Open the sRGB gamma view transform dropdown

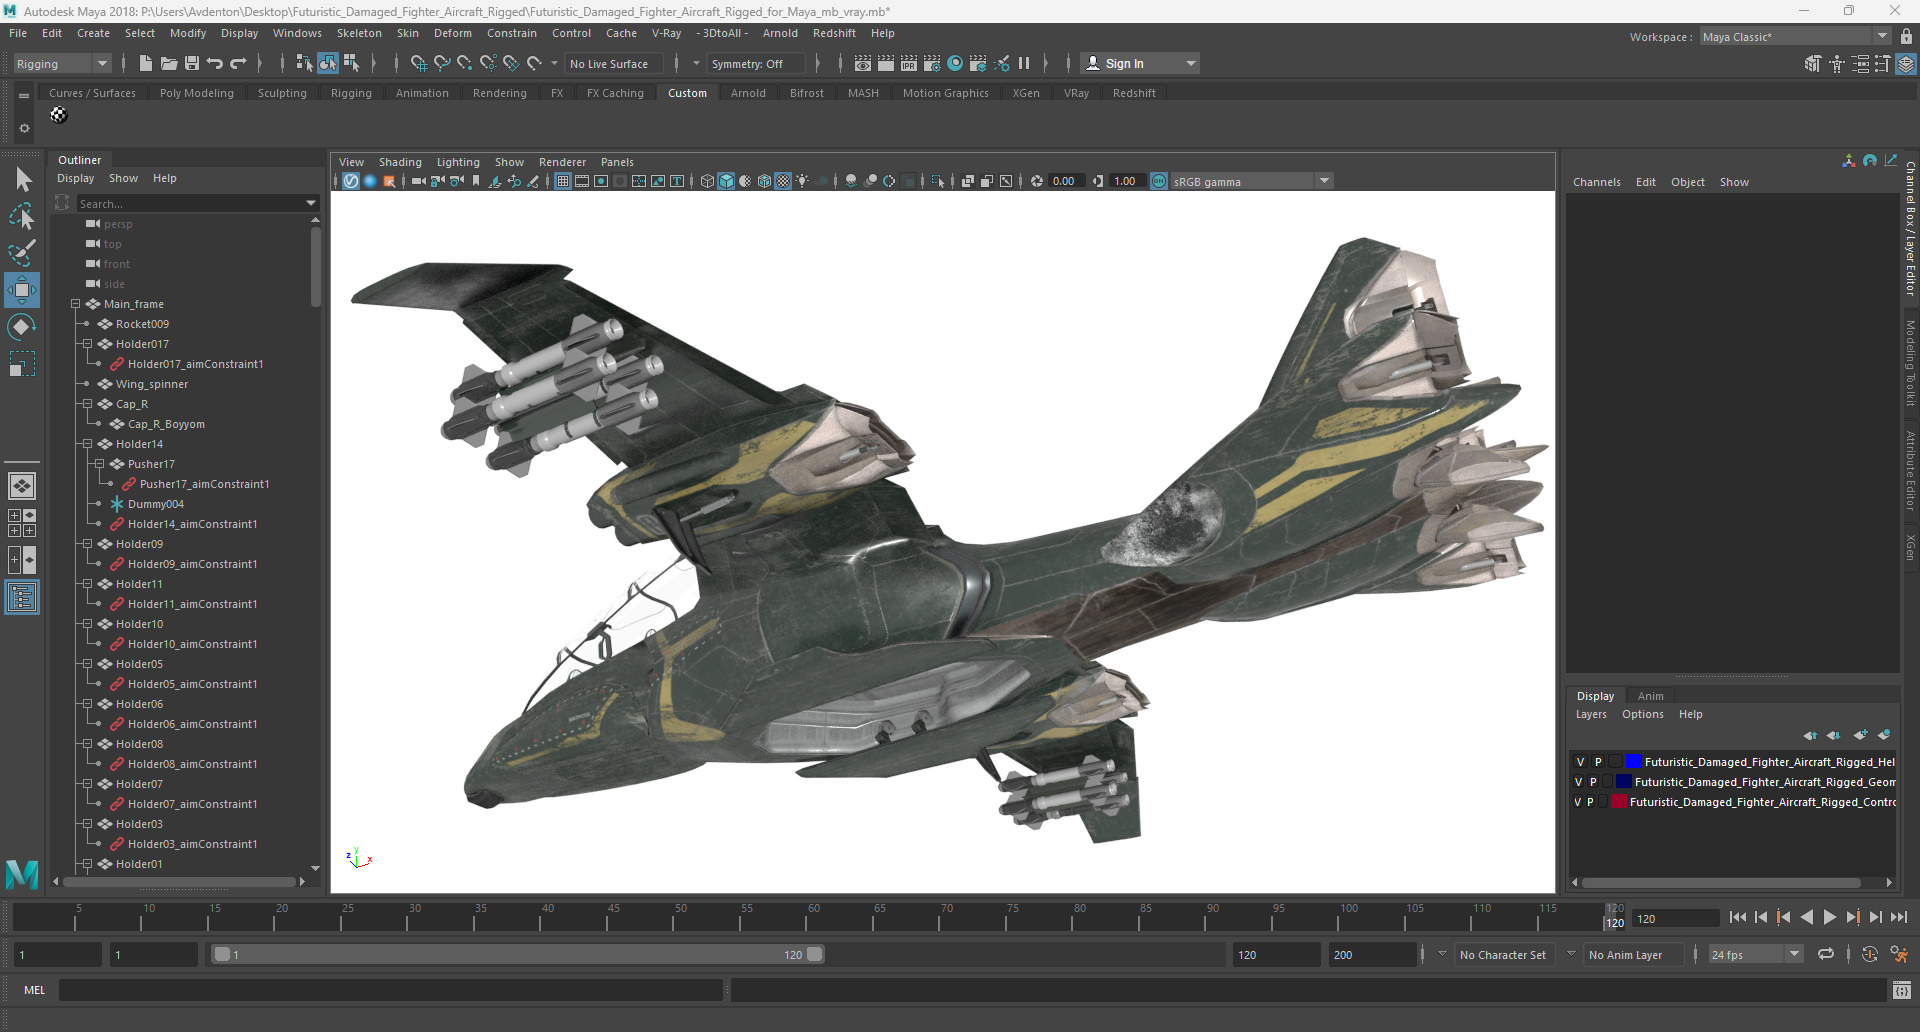(x=1251, y=181)
